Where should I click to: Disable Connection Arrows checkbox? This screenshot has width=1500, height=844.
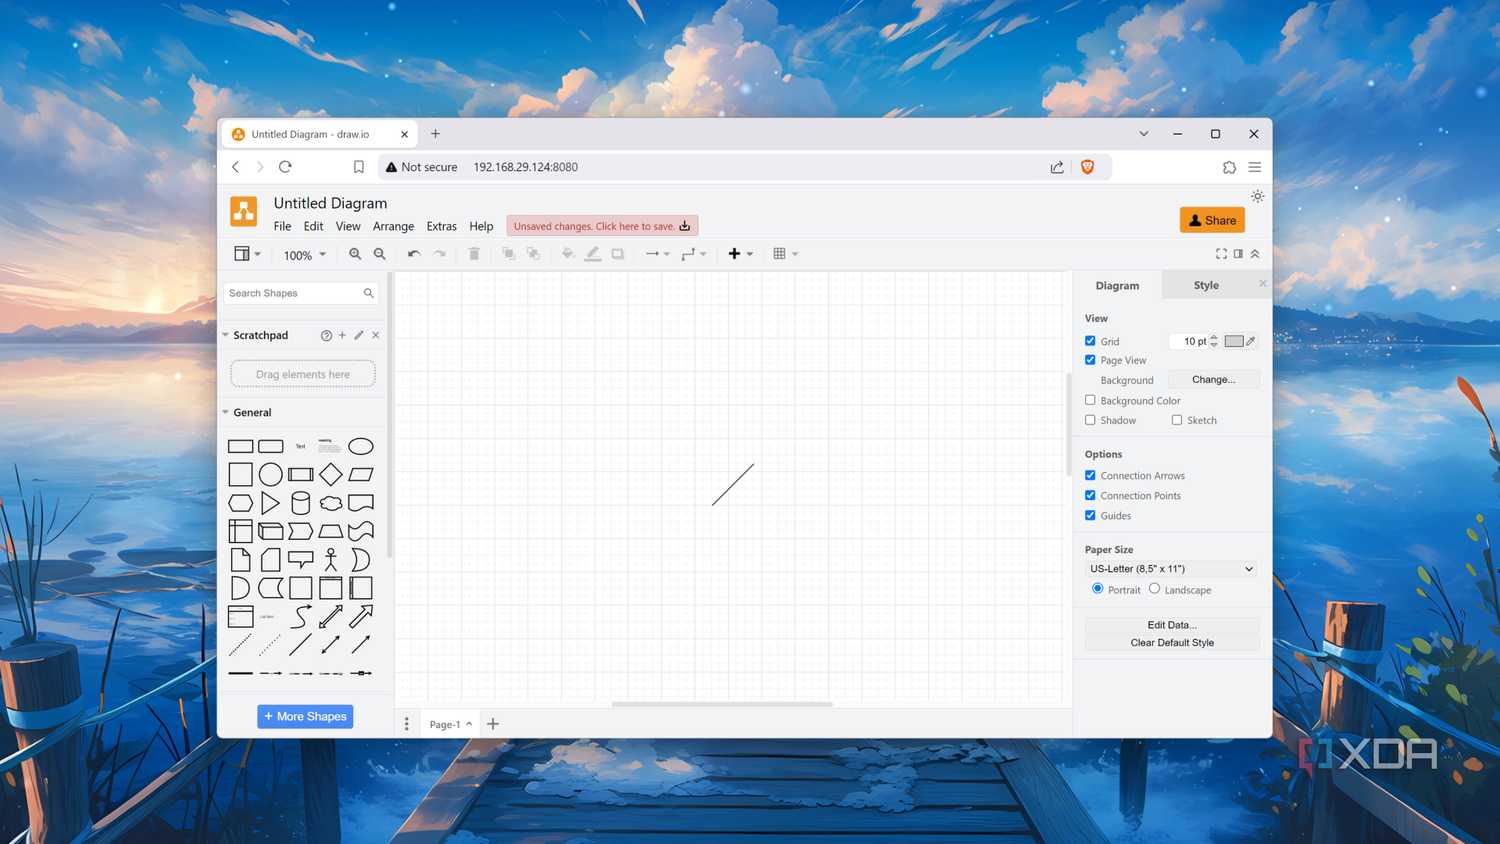tap(1090, 475)
